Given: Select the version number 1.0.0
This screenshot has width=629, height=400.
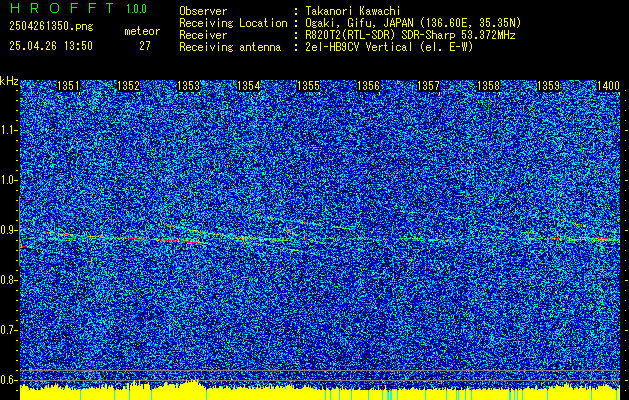Looking at the screenshot, I should coord(136,9).
